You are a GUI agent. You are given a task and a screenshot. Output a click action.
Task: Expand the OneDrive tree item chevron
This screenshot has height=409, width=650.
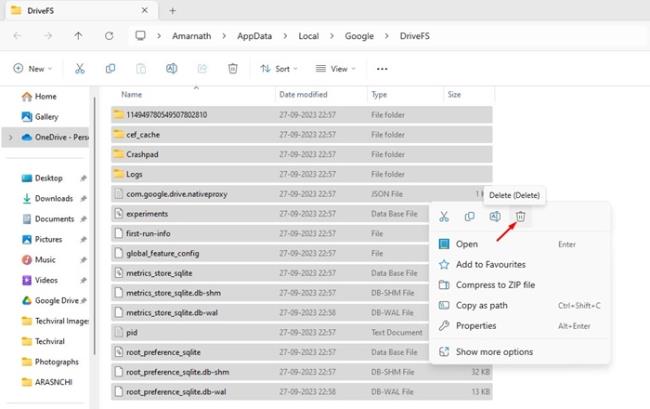tap(11, 137)
